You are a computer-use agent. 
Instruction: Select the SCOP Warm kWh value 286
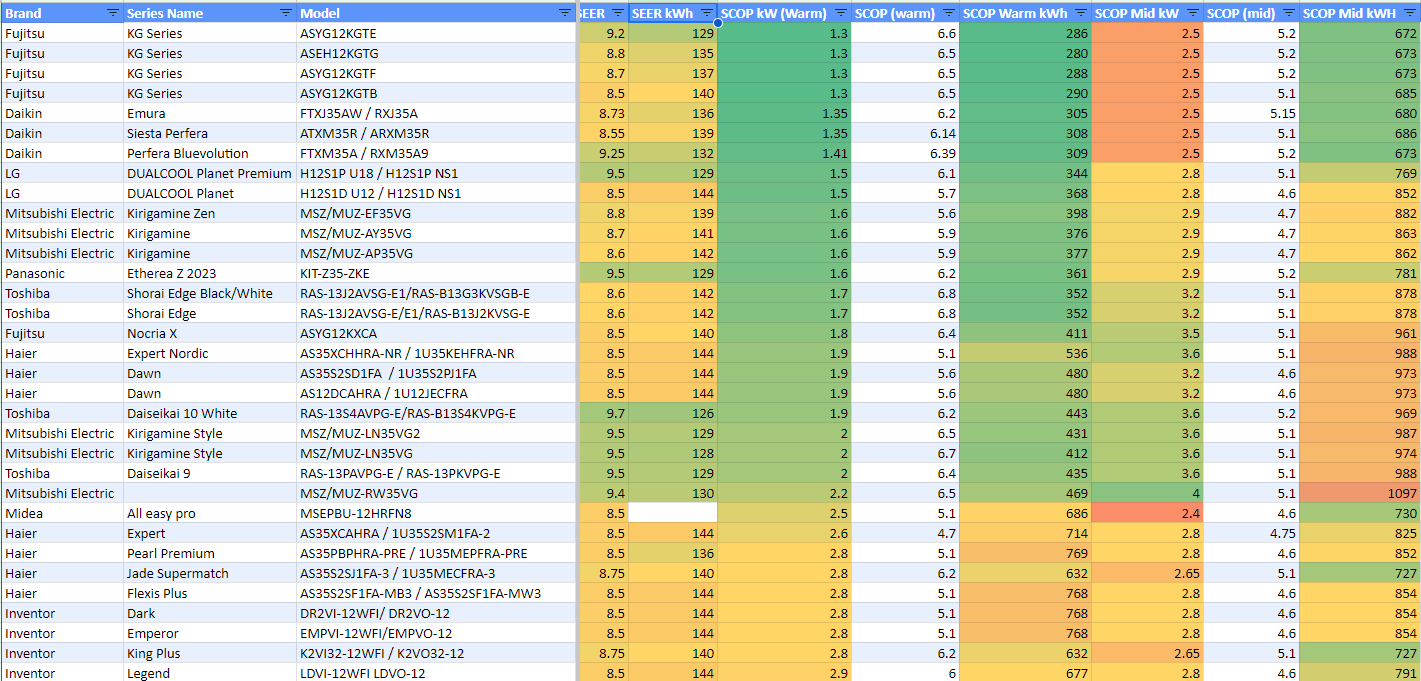pyautogui.click(x=1025, y=33)
